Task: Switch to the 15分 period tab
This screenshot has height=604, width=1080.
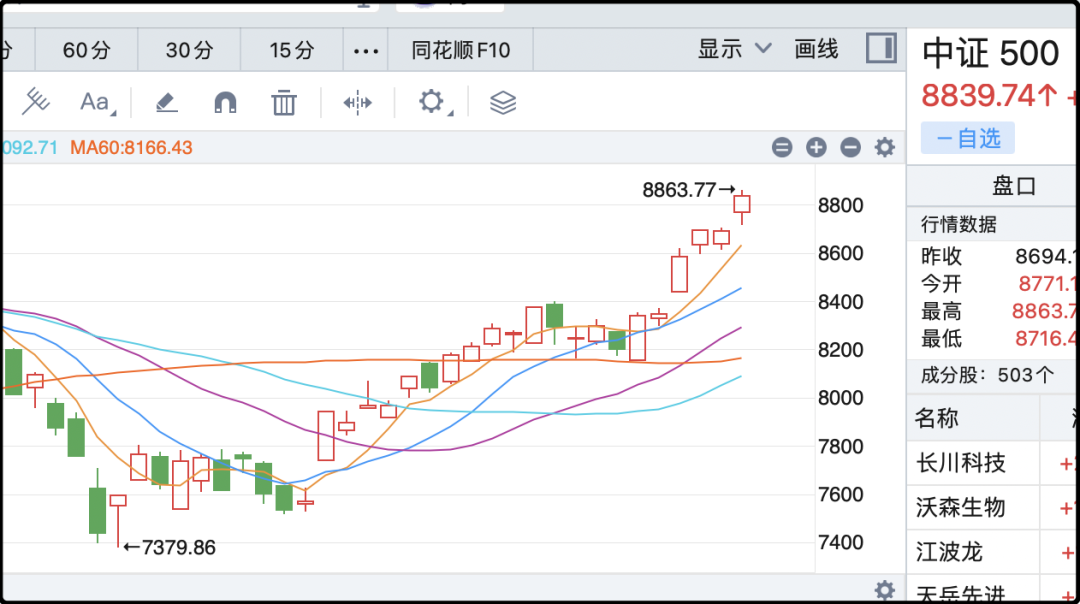Action: click(x=292, y=50)
